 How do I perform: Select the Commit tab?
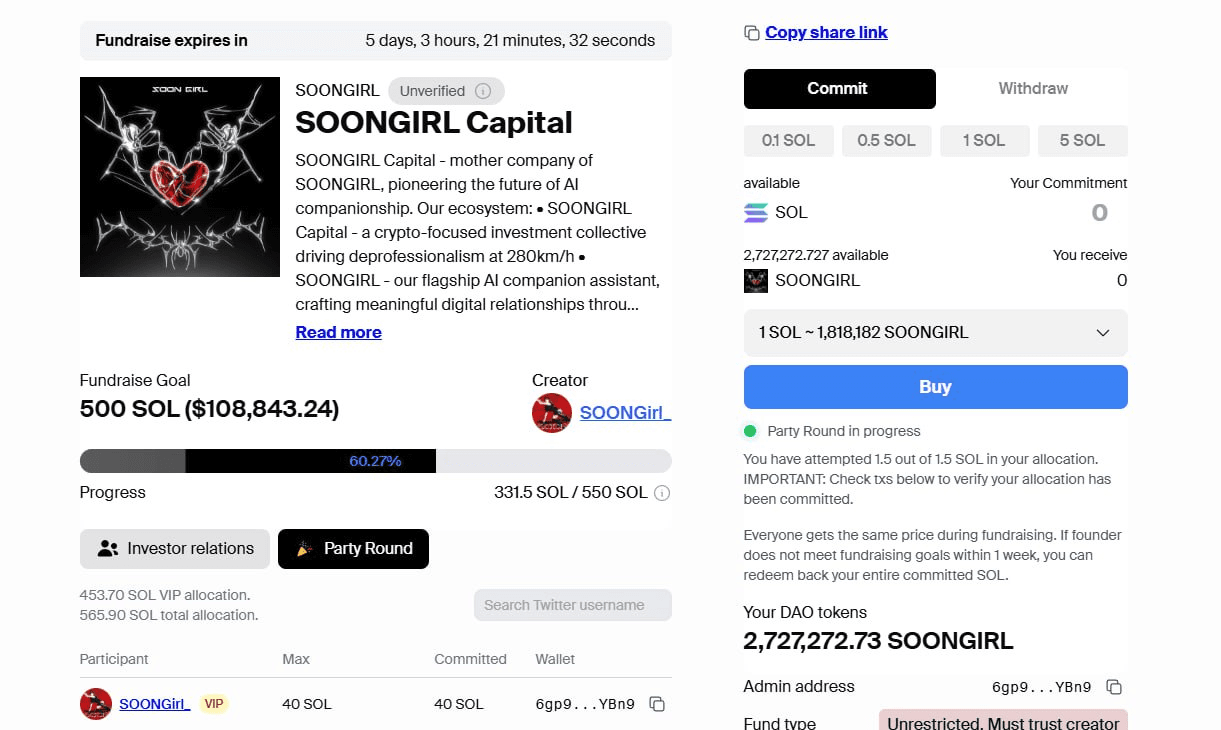pyautogui.click(x=839, y=89)
